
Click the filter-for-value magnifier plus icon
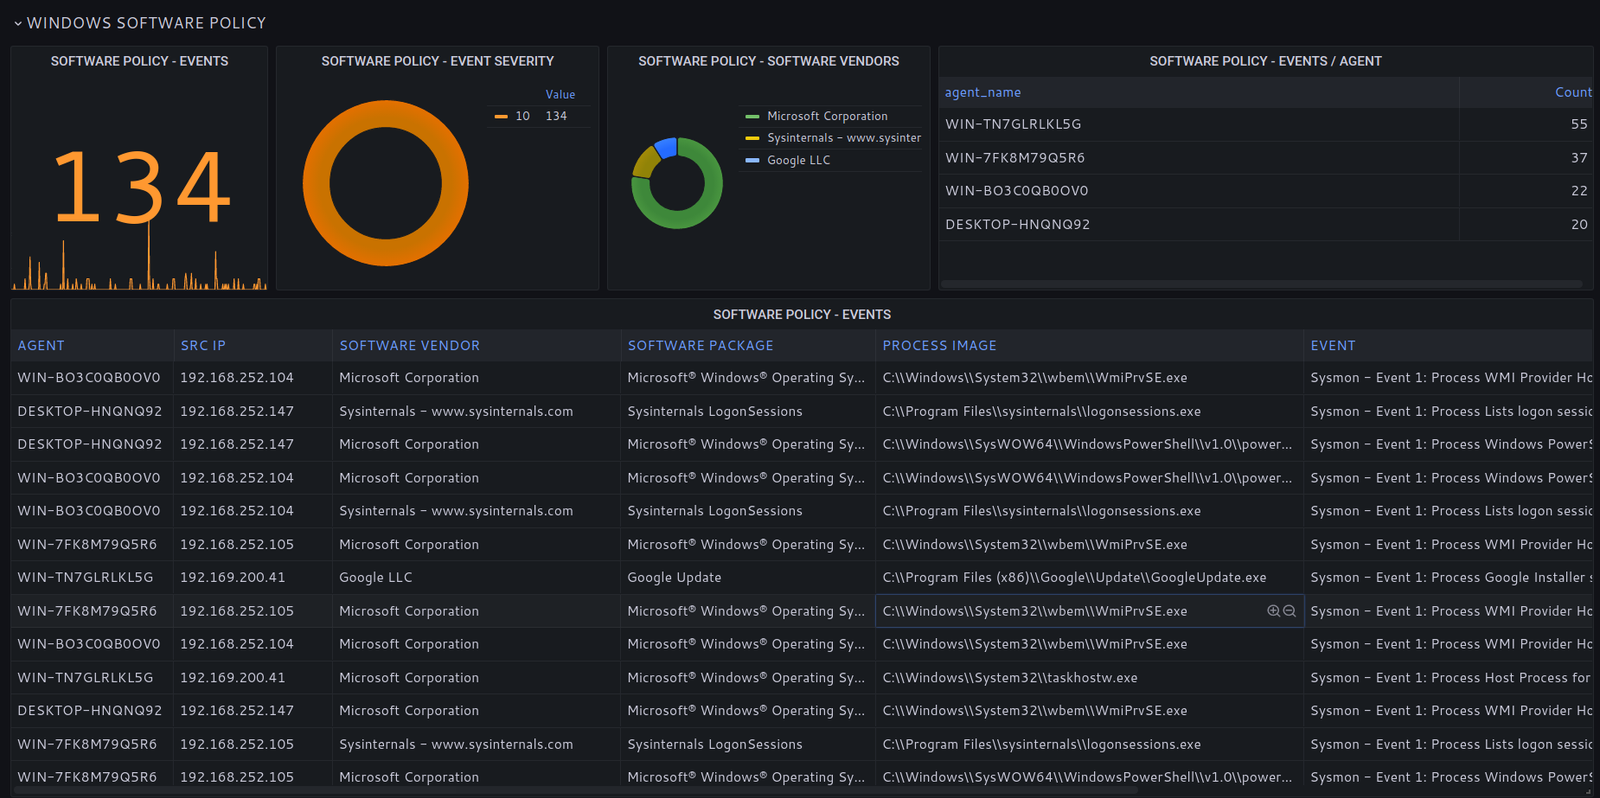[1273, 611]
